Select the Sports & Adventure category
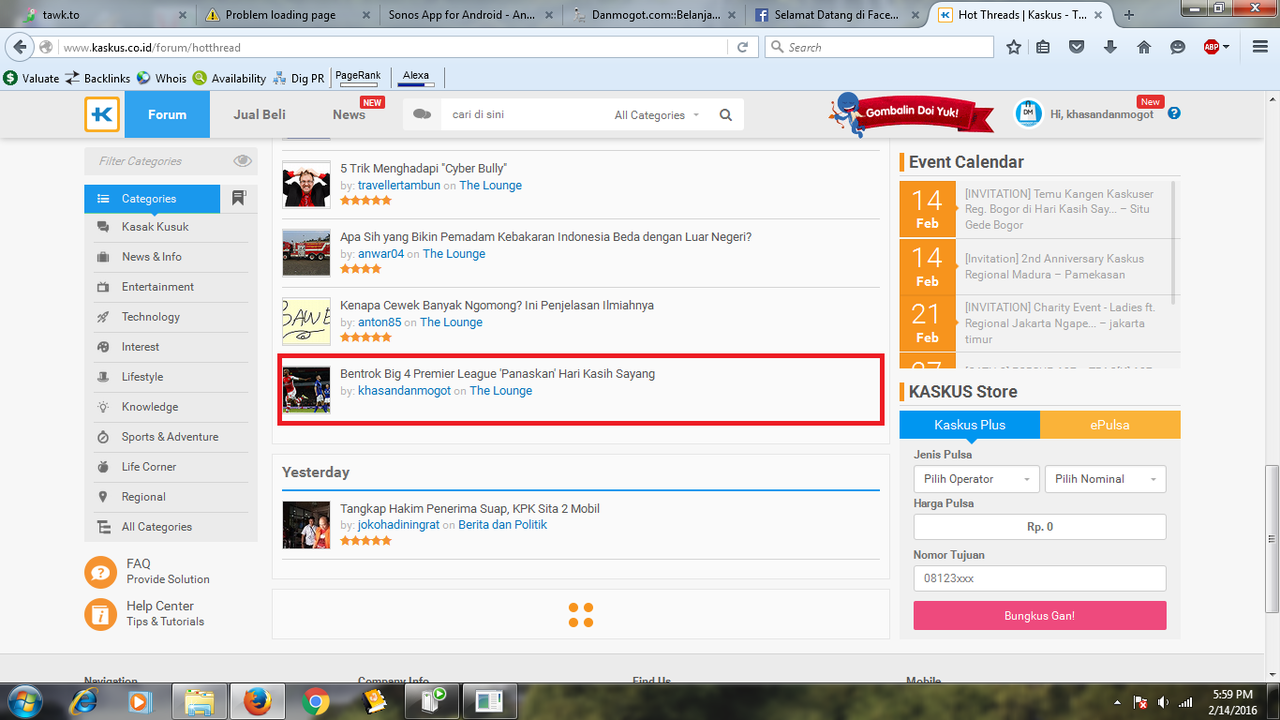The width and height of the screenshot is (1280, 720). click(170, 437)
